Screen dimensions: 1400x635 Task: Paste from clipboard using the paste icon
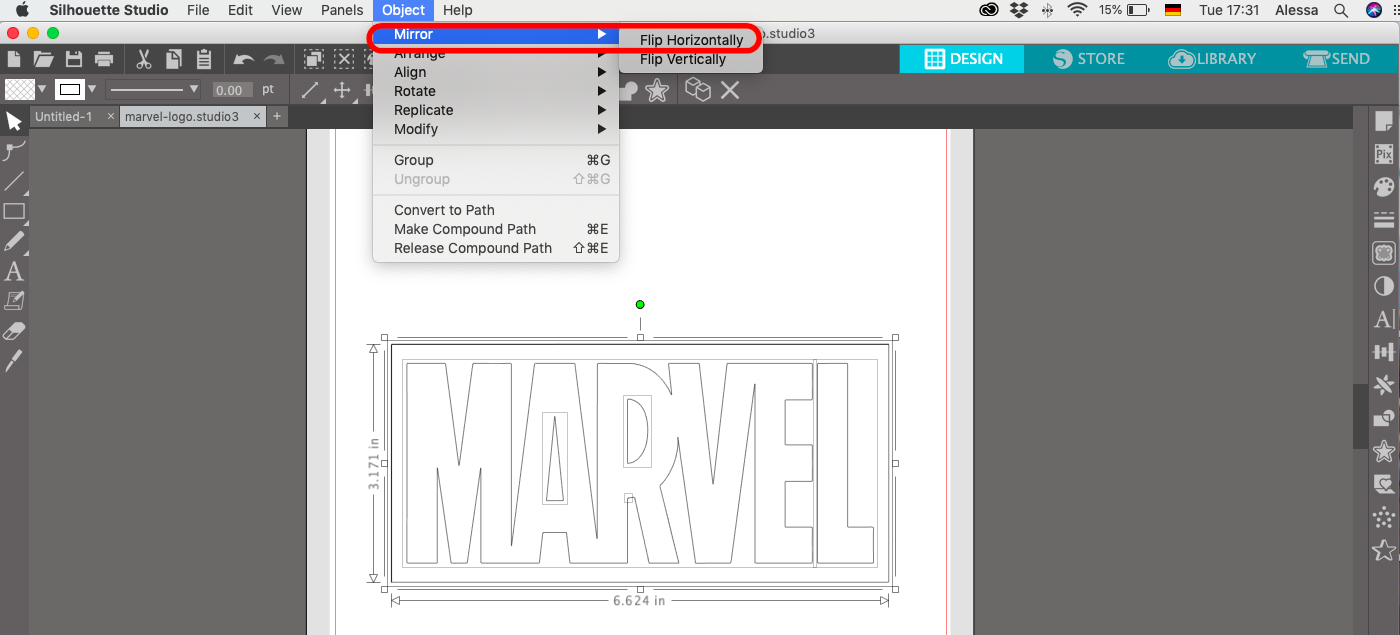[x=204, y=59]
